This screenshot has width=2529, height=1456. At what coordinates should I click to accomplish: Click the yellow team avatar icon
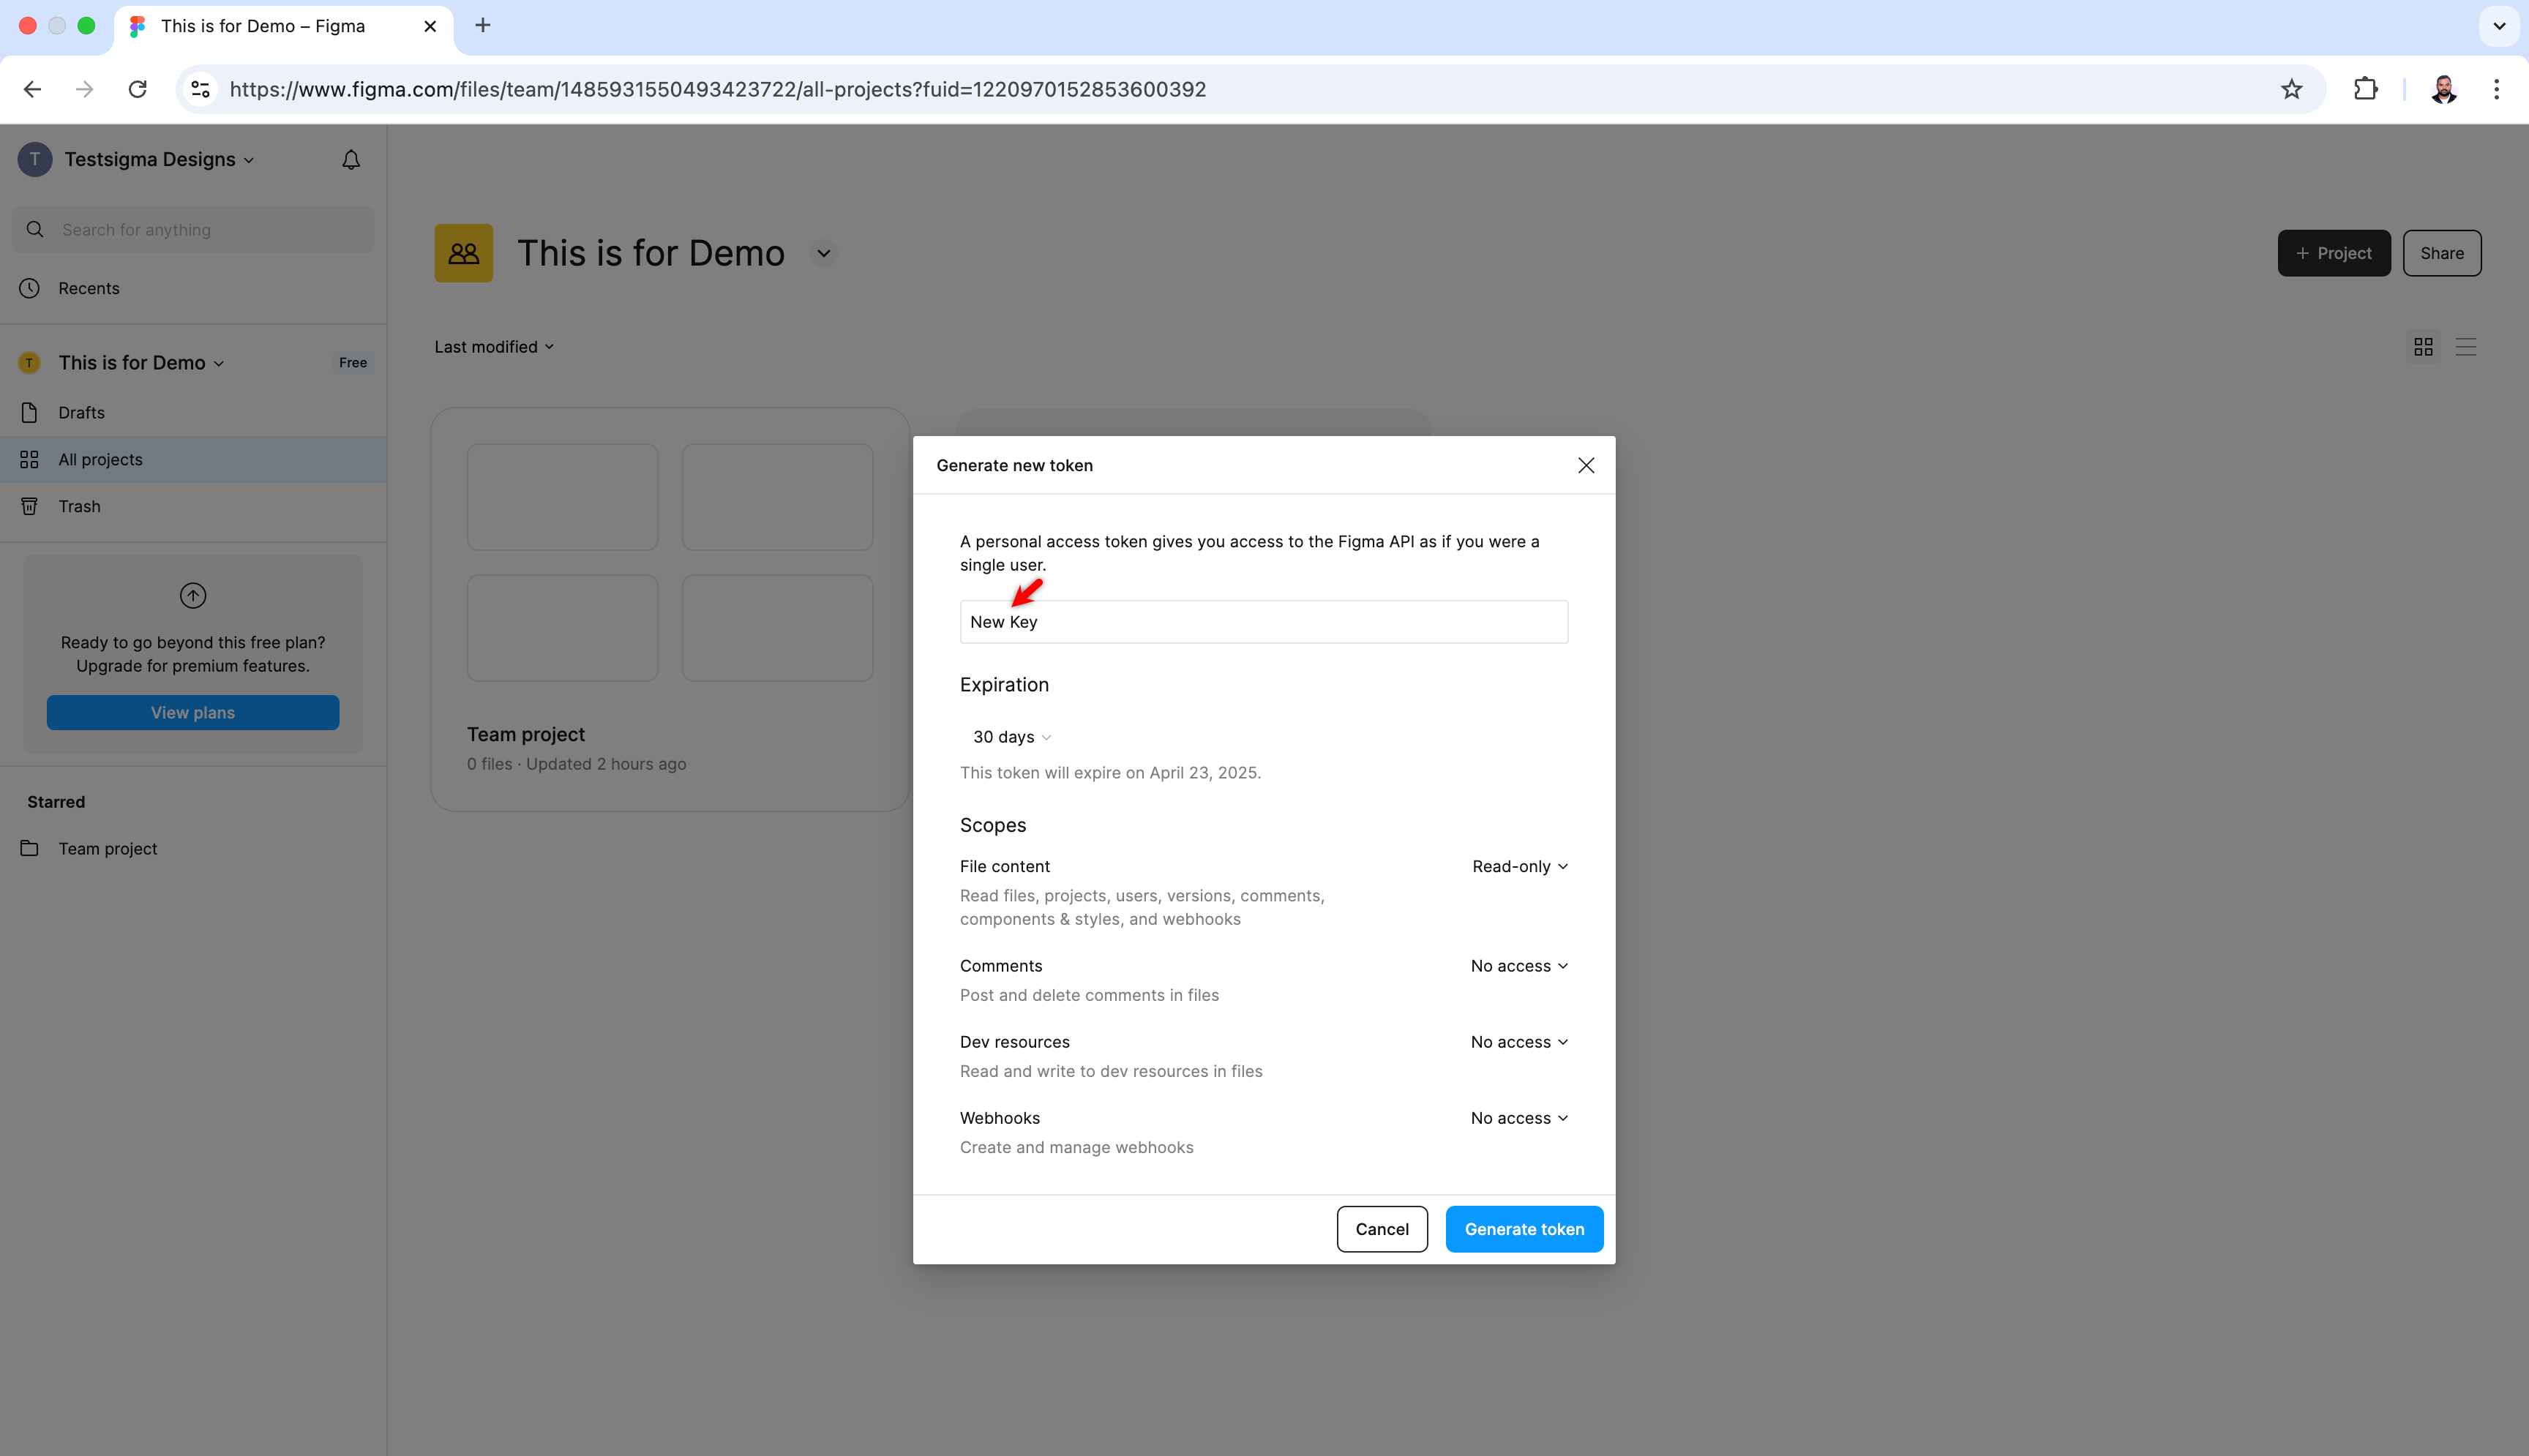pos(463,253)
